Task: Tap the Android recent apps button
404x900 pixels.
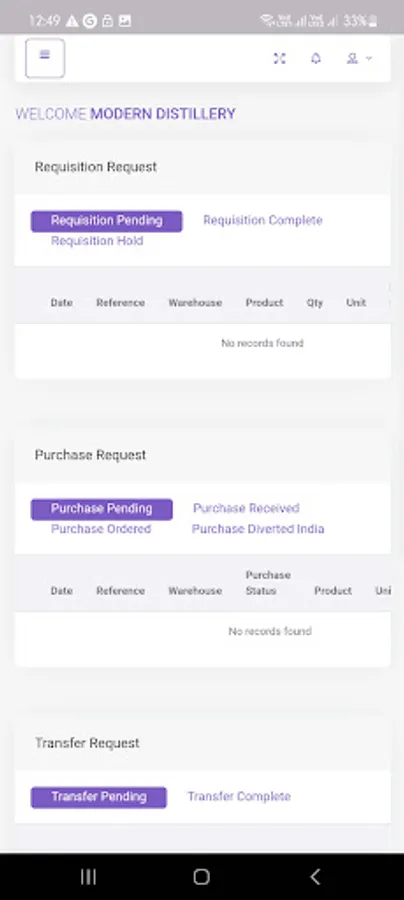Action: coord(88,876)
